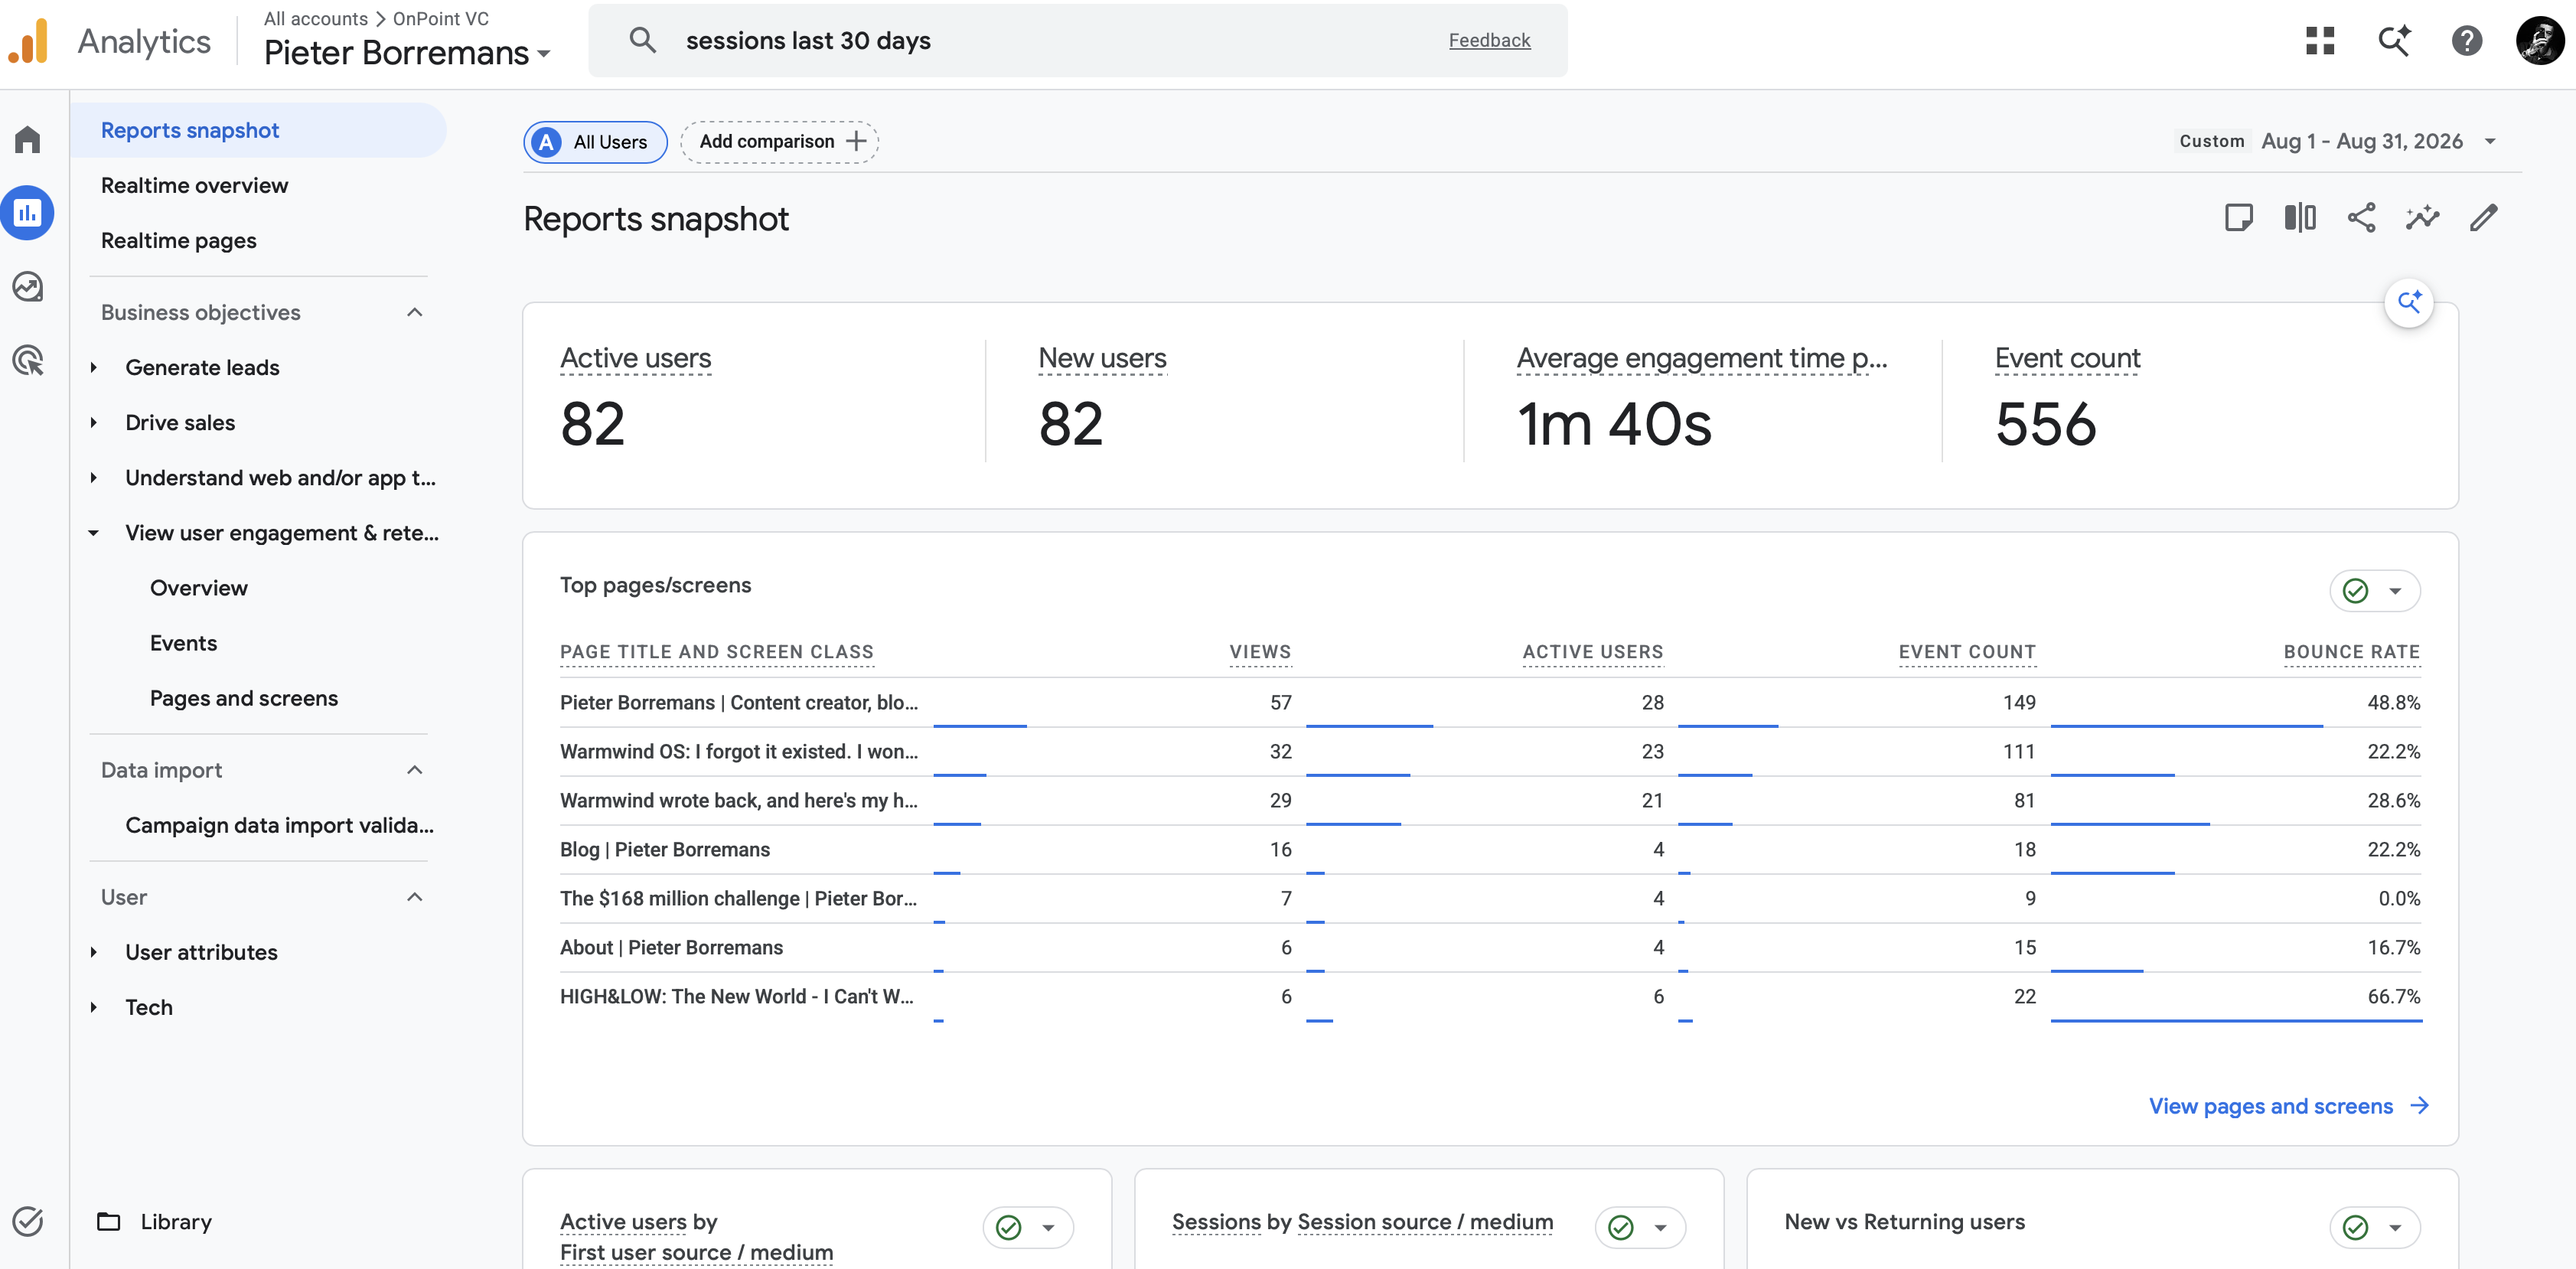The width and height of the screenshot is (2576, 1269).
Task: Click Add comparison
Action: coord(779,142)
